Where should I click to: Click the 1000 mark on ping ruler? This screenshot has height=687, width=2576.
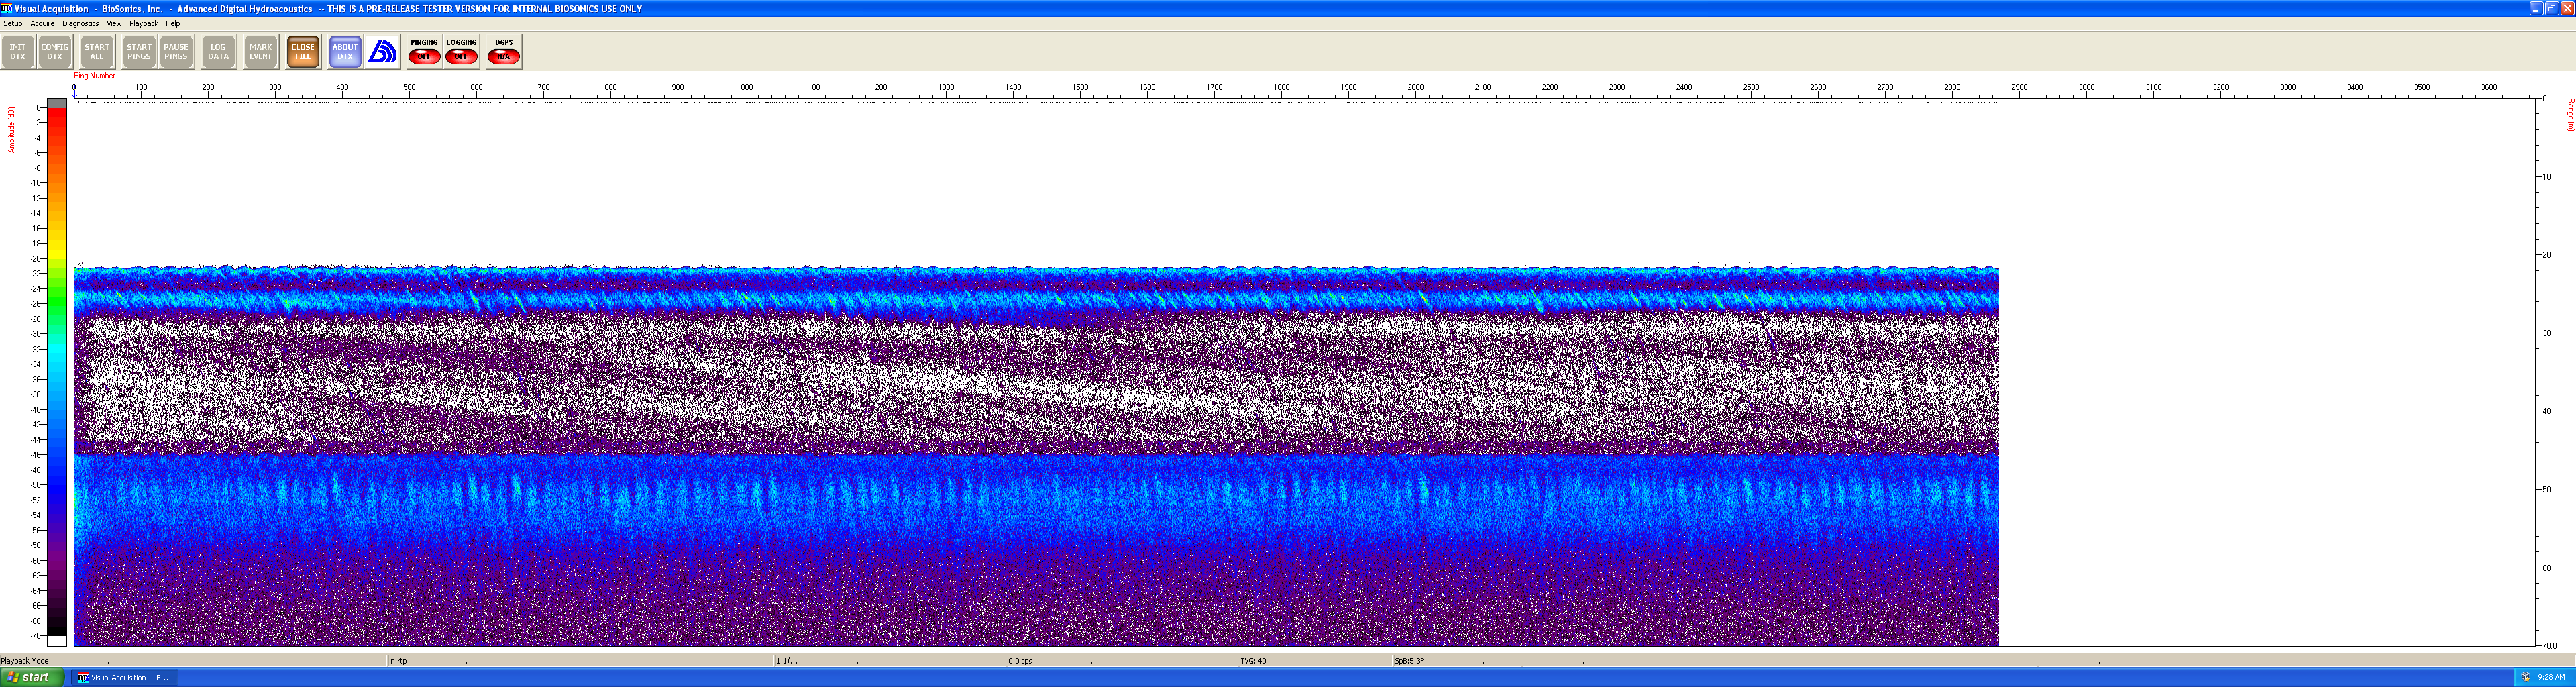click(x=744, y=87)
